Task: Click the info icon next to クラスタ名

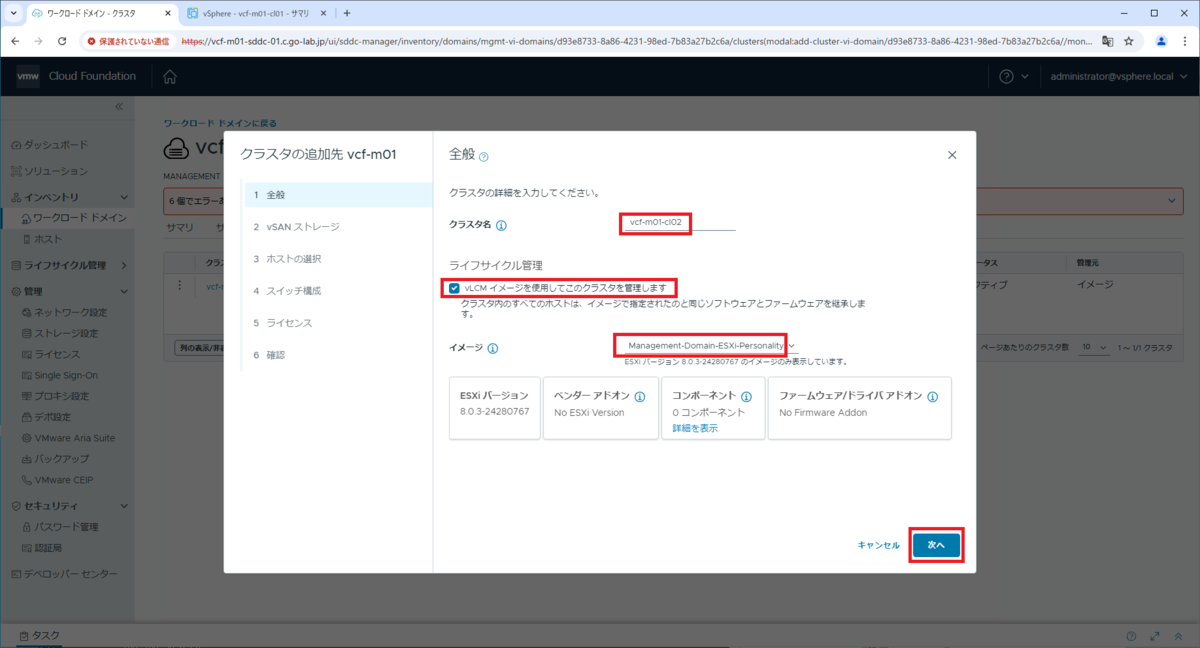Action: point(501,225)
